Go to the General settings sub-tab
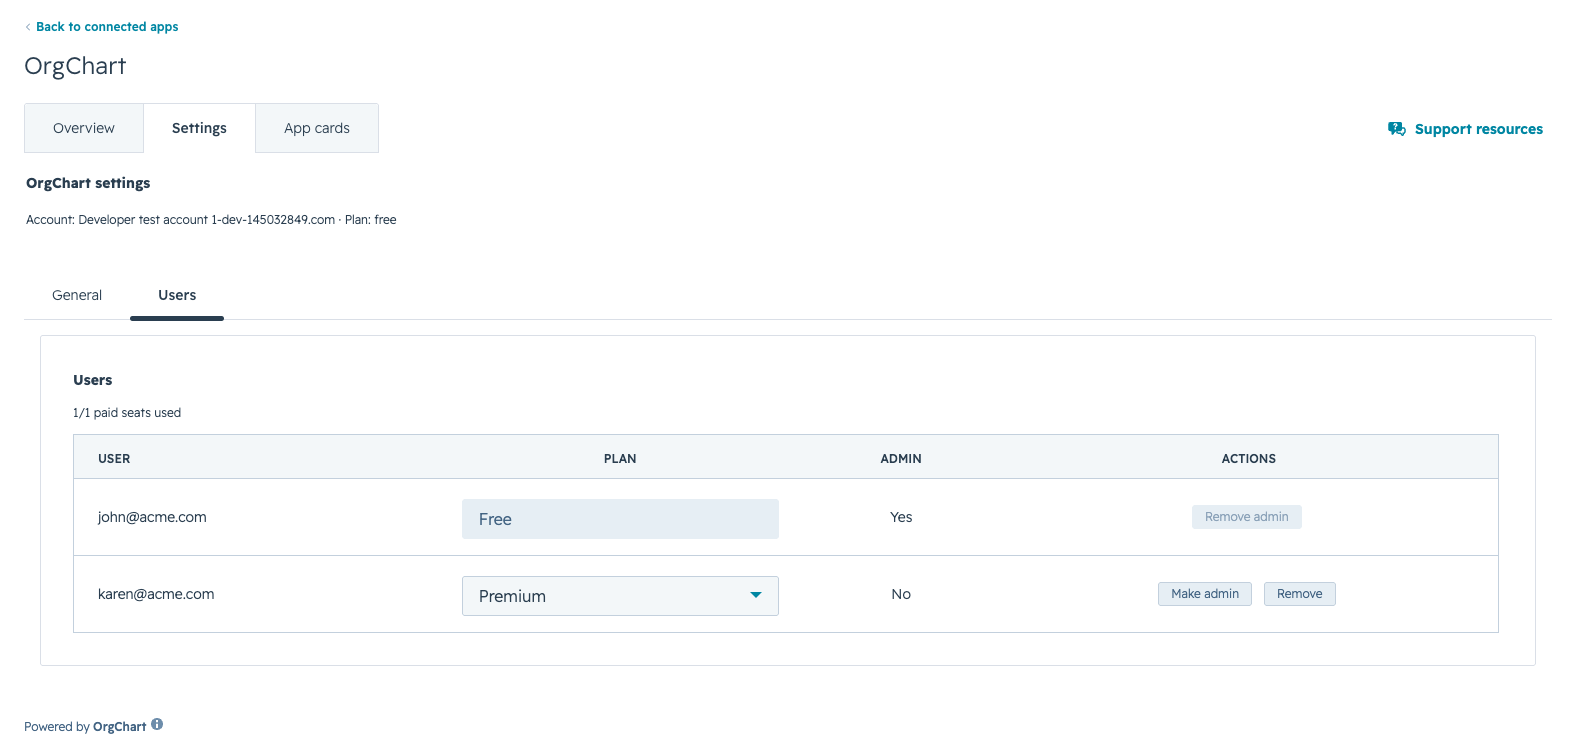This screenshot has height=754, width=1579. pos(77,295)
